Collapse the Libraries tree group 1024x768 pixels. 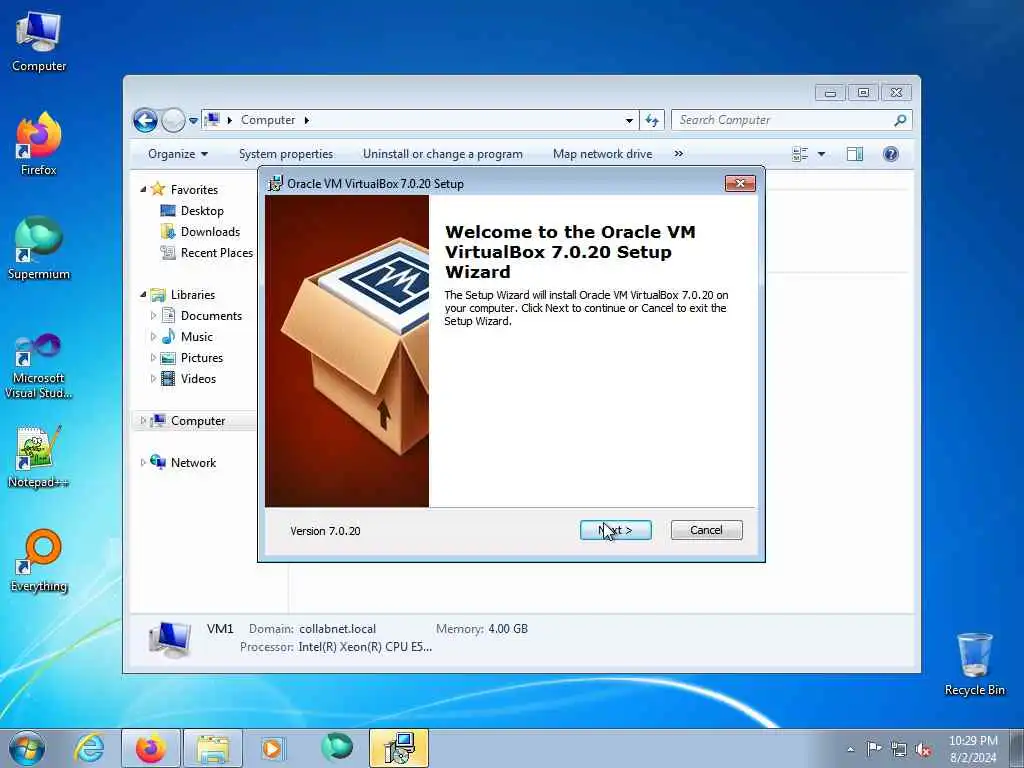[143, 295]
